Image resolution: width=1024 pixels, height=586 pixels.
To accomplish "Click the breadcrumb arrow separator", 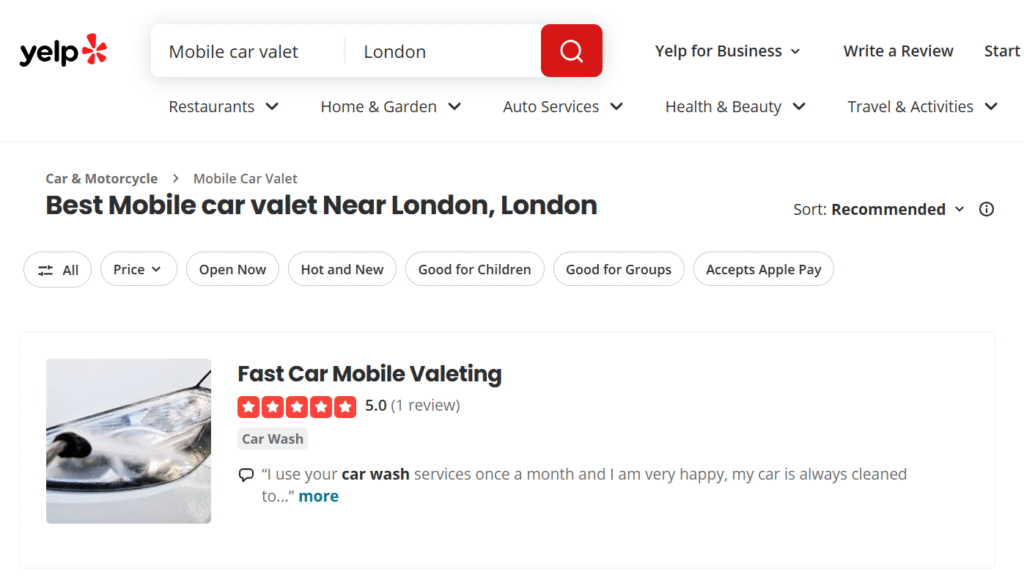I will [x=175, y=179].
